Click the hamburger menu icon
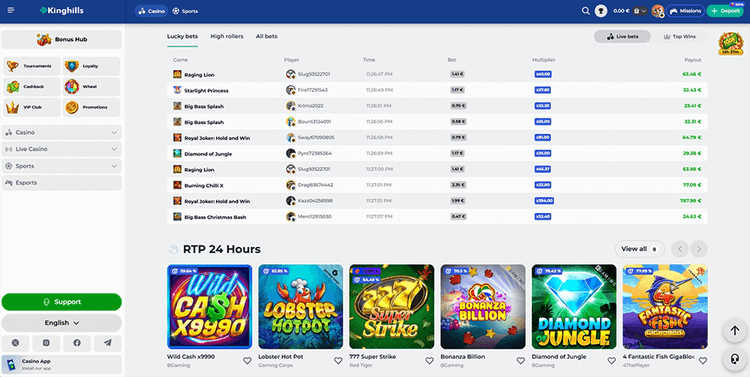The image size is (750, 377). 11,10
